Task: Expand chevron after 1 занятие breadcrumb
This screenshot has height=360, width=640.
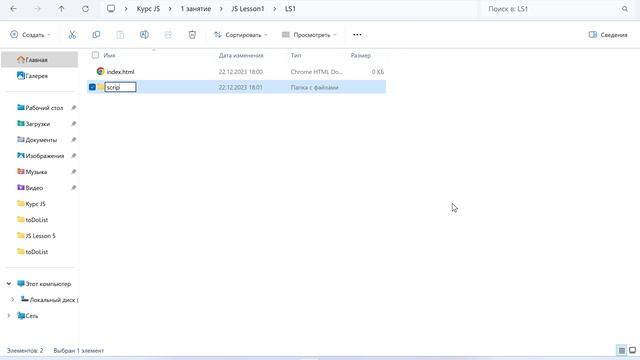Action: click(221, 9)
